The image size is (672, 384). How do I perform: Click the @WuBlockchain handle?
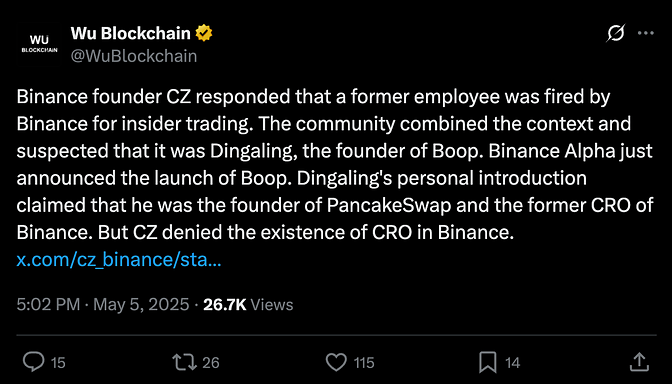coord(134,56)
